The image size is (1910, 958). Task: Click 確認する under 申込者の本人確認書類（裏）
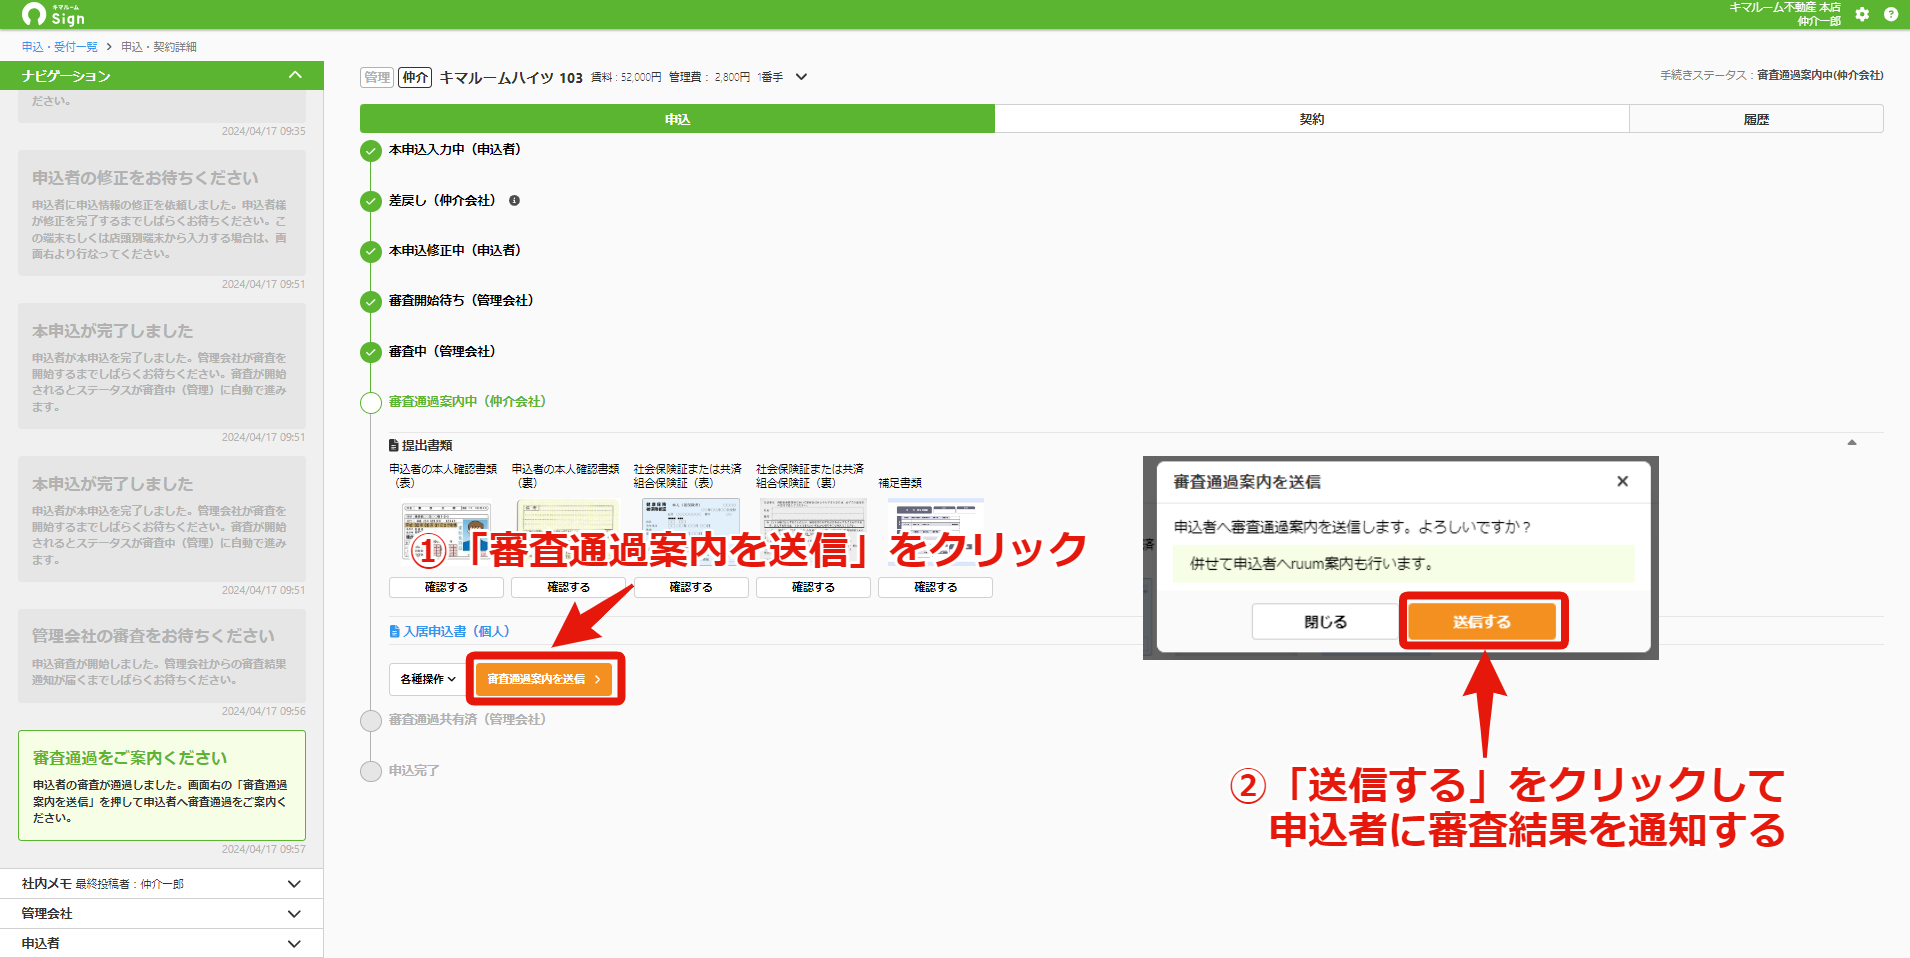pos(568,587)
